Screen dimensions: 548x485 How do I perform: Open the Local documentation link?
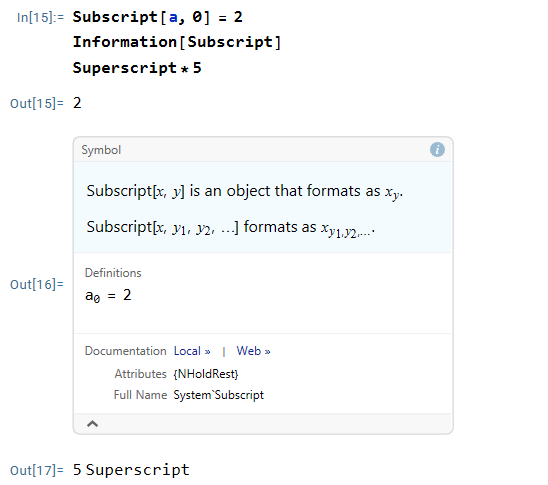(192, 351)
